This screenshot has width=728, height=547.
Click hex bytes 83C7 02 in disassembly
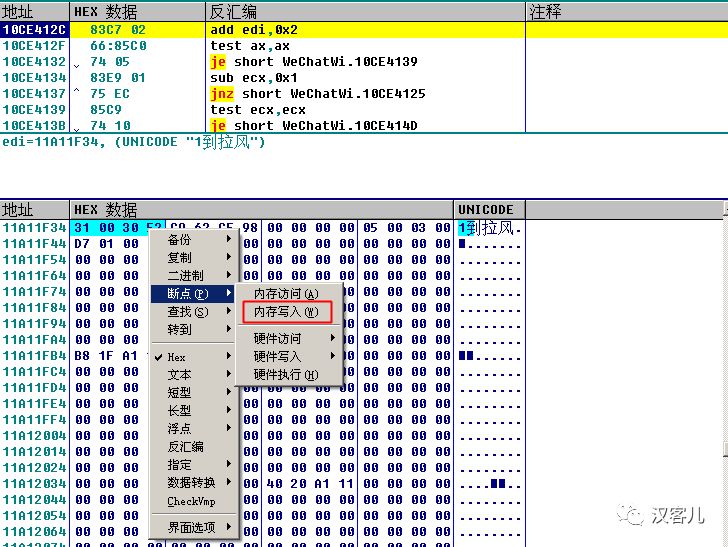click(118, 30)
